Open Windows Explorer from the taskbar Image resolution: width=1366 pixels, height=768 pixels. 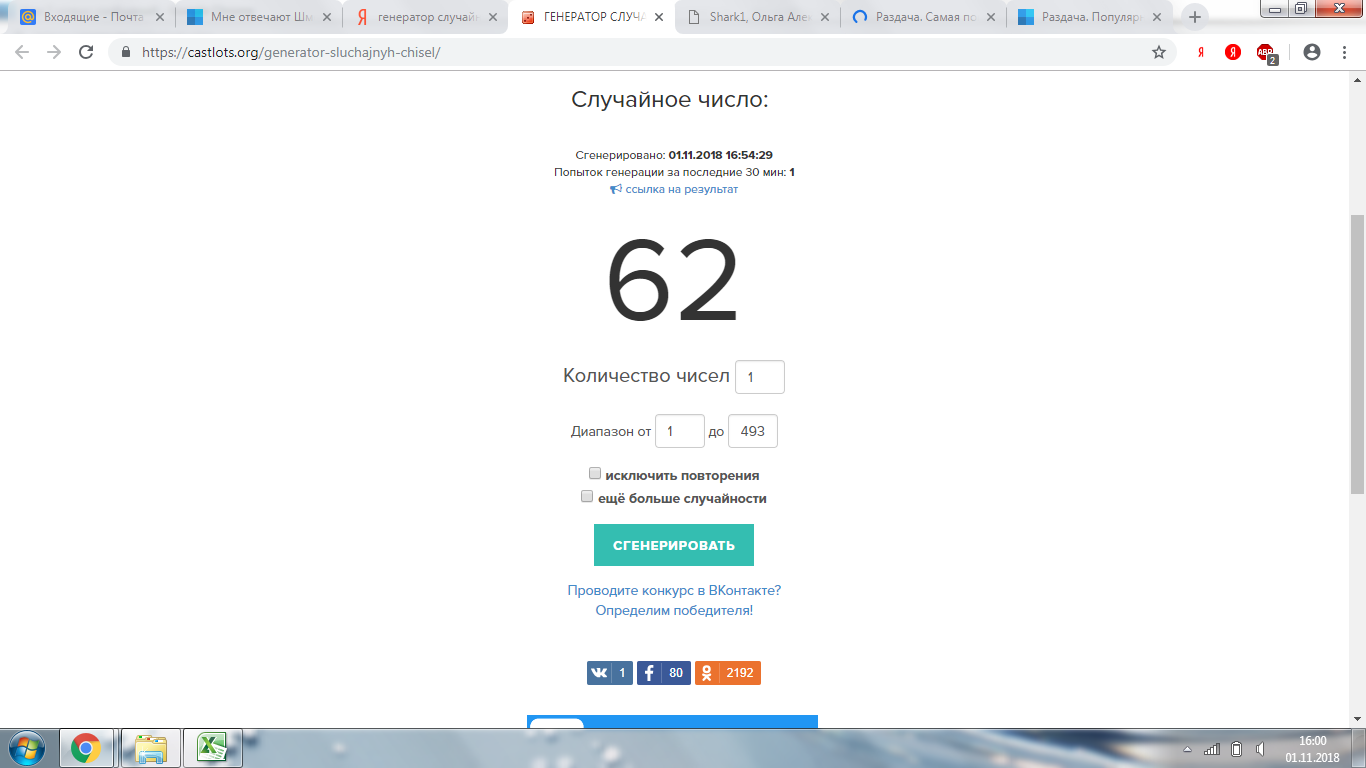pos(151,748)
